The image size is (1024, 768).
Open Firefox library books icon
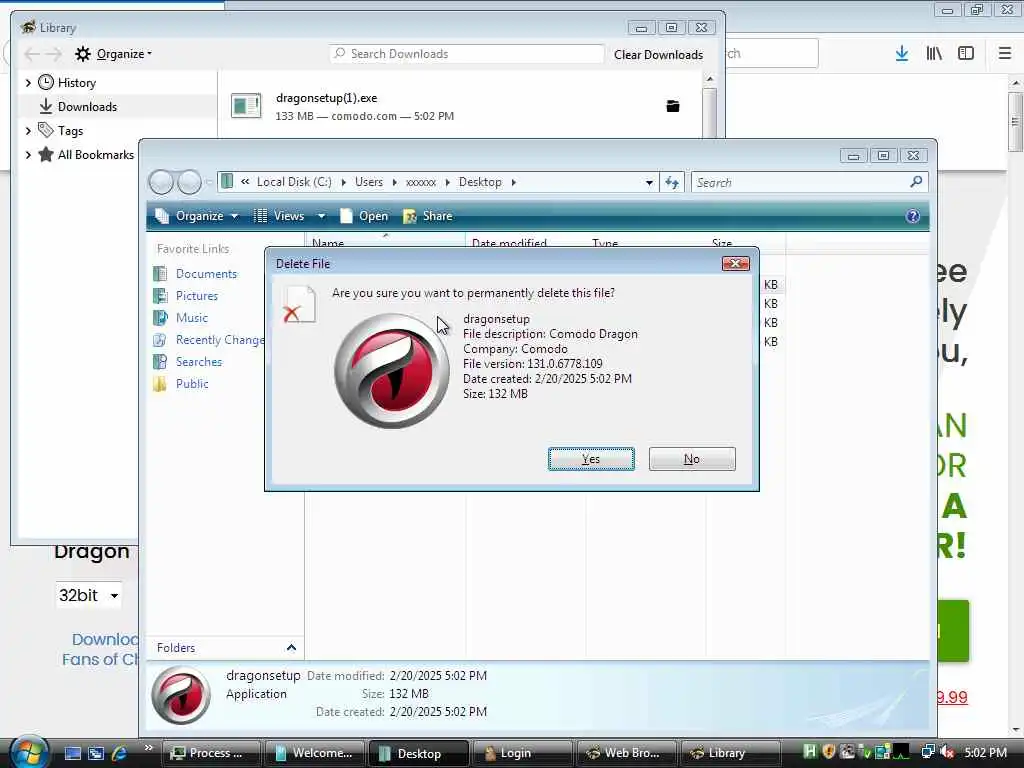coord(934,54)
